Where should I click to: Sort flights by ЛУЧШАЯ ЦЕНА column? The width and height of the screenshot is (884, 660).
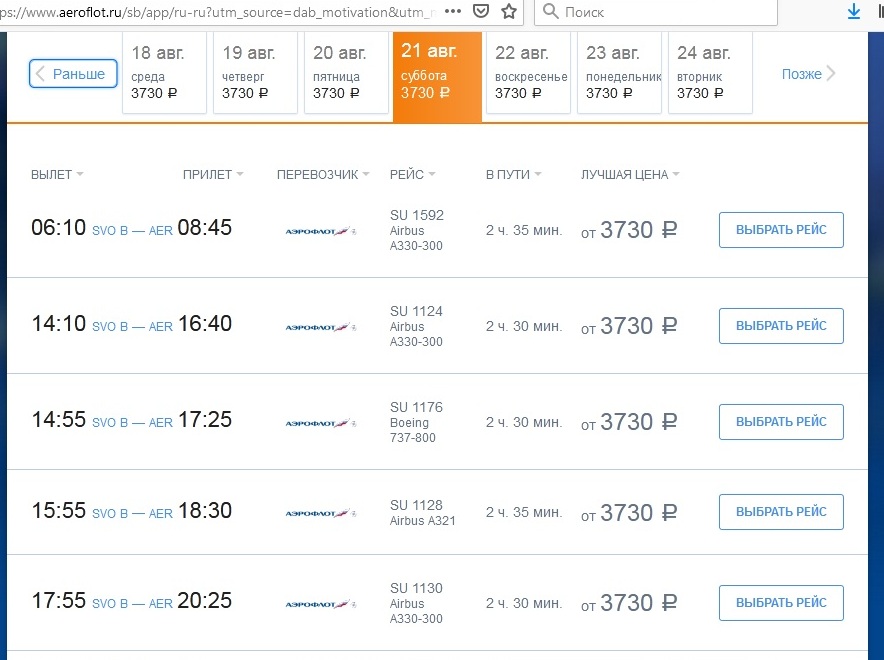[630, 174]
